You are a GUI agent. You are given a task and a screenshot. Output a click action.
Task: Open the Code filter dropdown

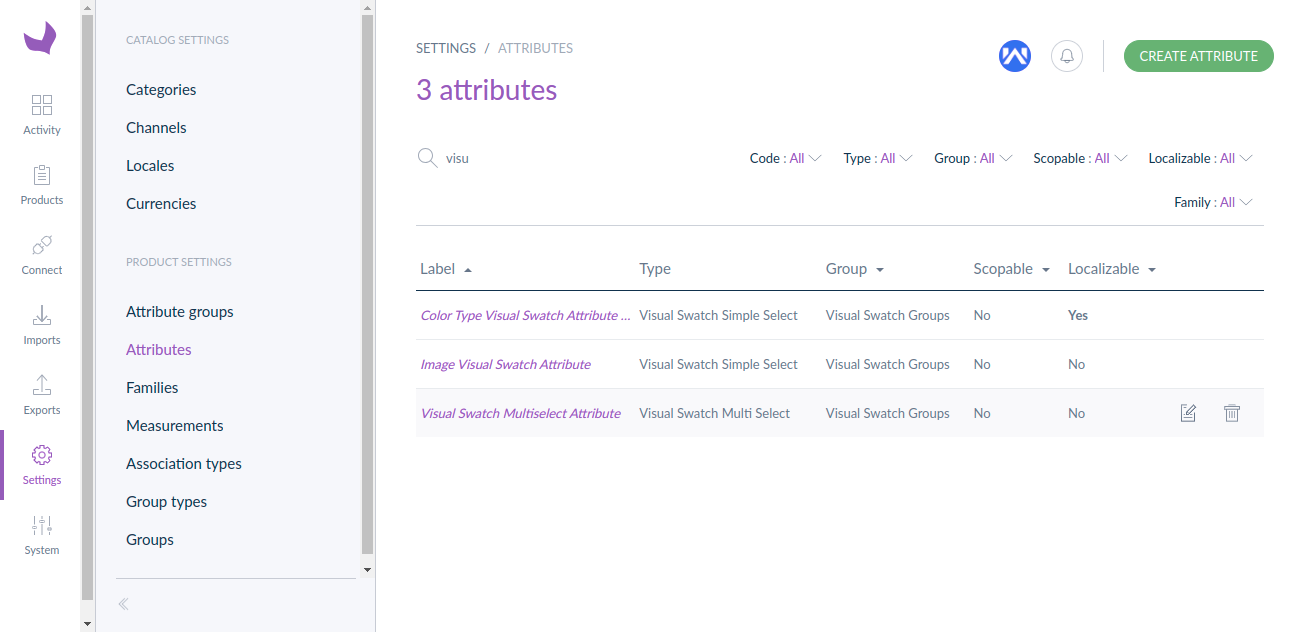point(786,158)
